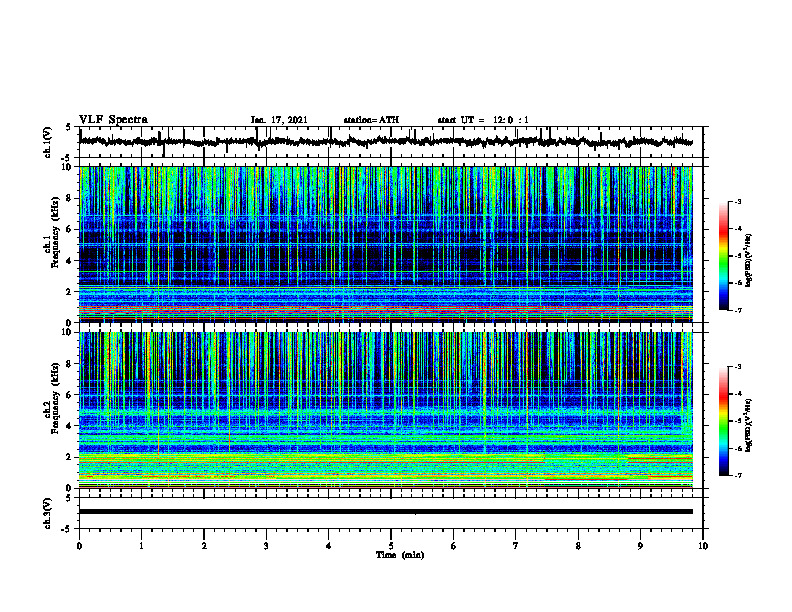Click the ch.2 "Frequency (kHz)" axis label

[55, 398]
